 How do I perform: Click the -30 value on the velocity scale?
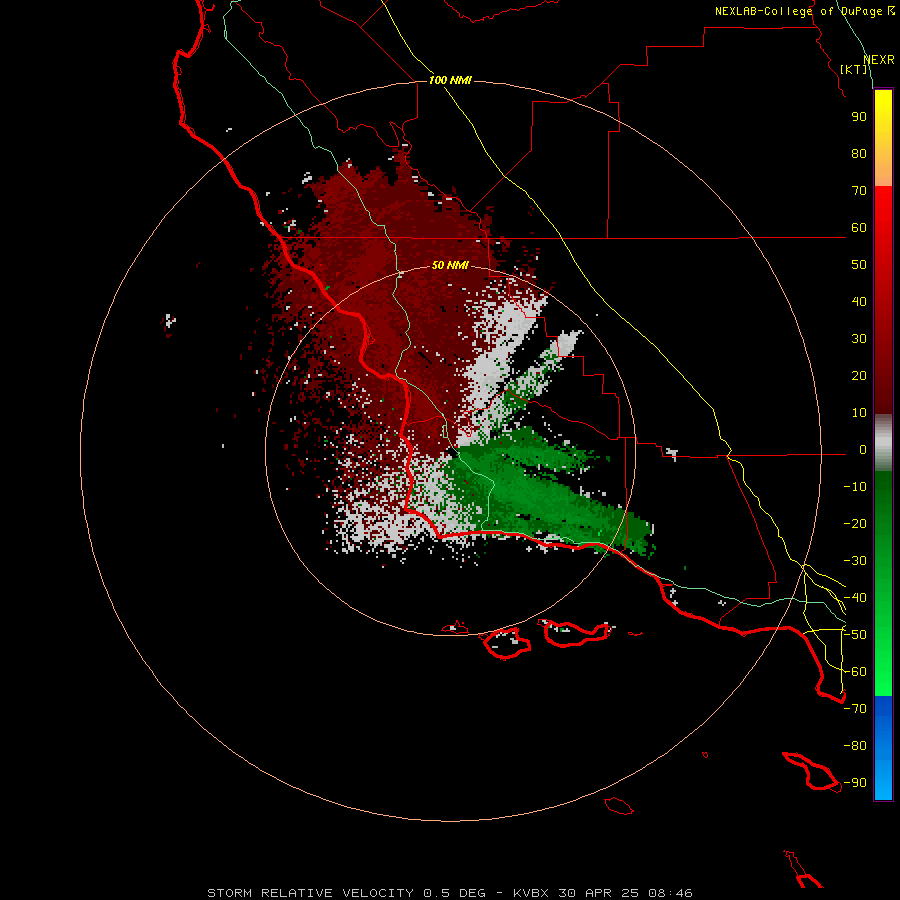855,561
